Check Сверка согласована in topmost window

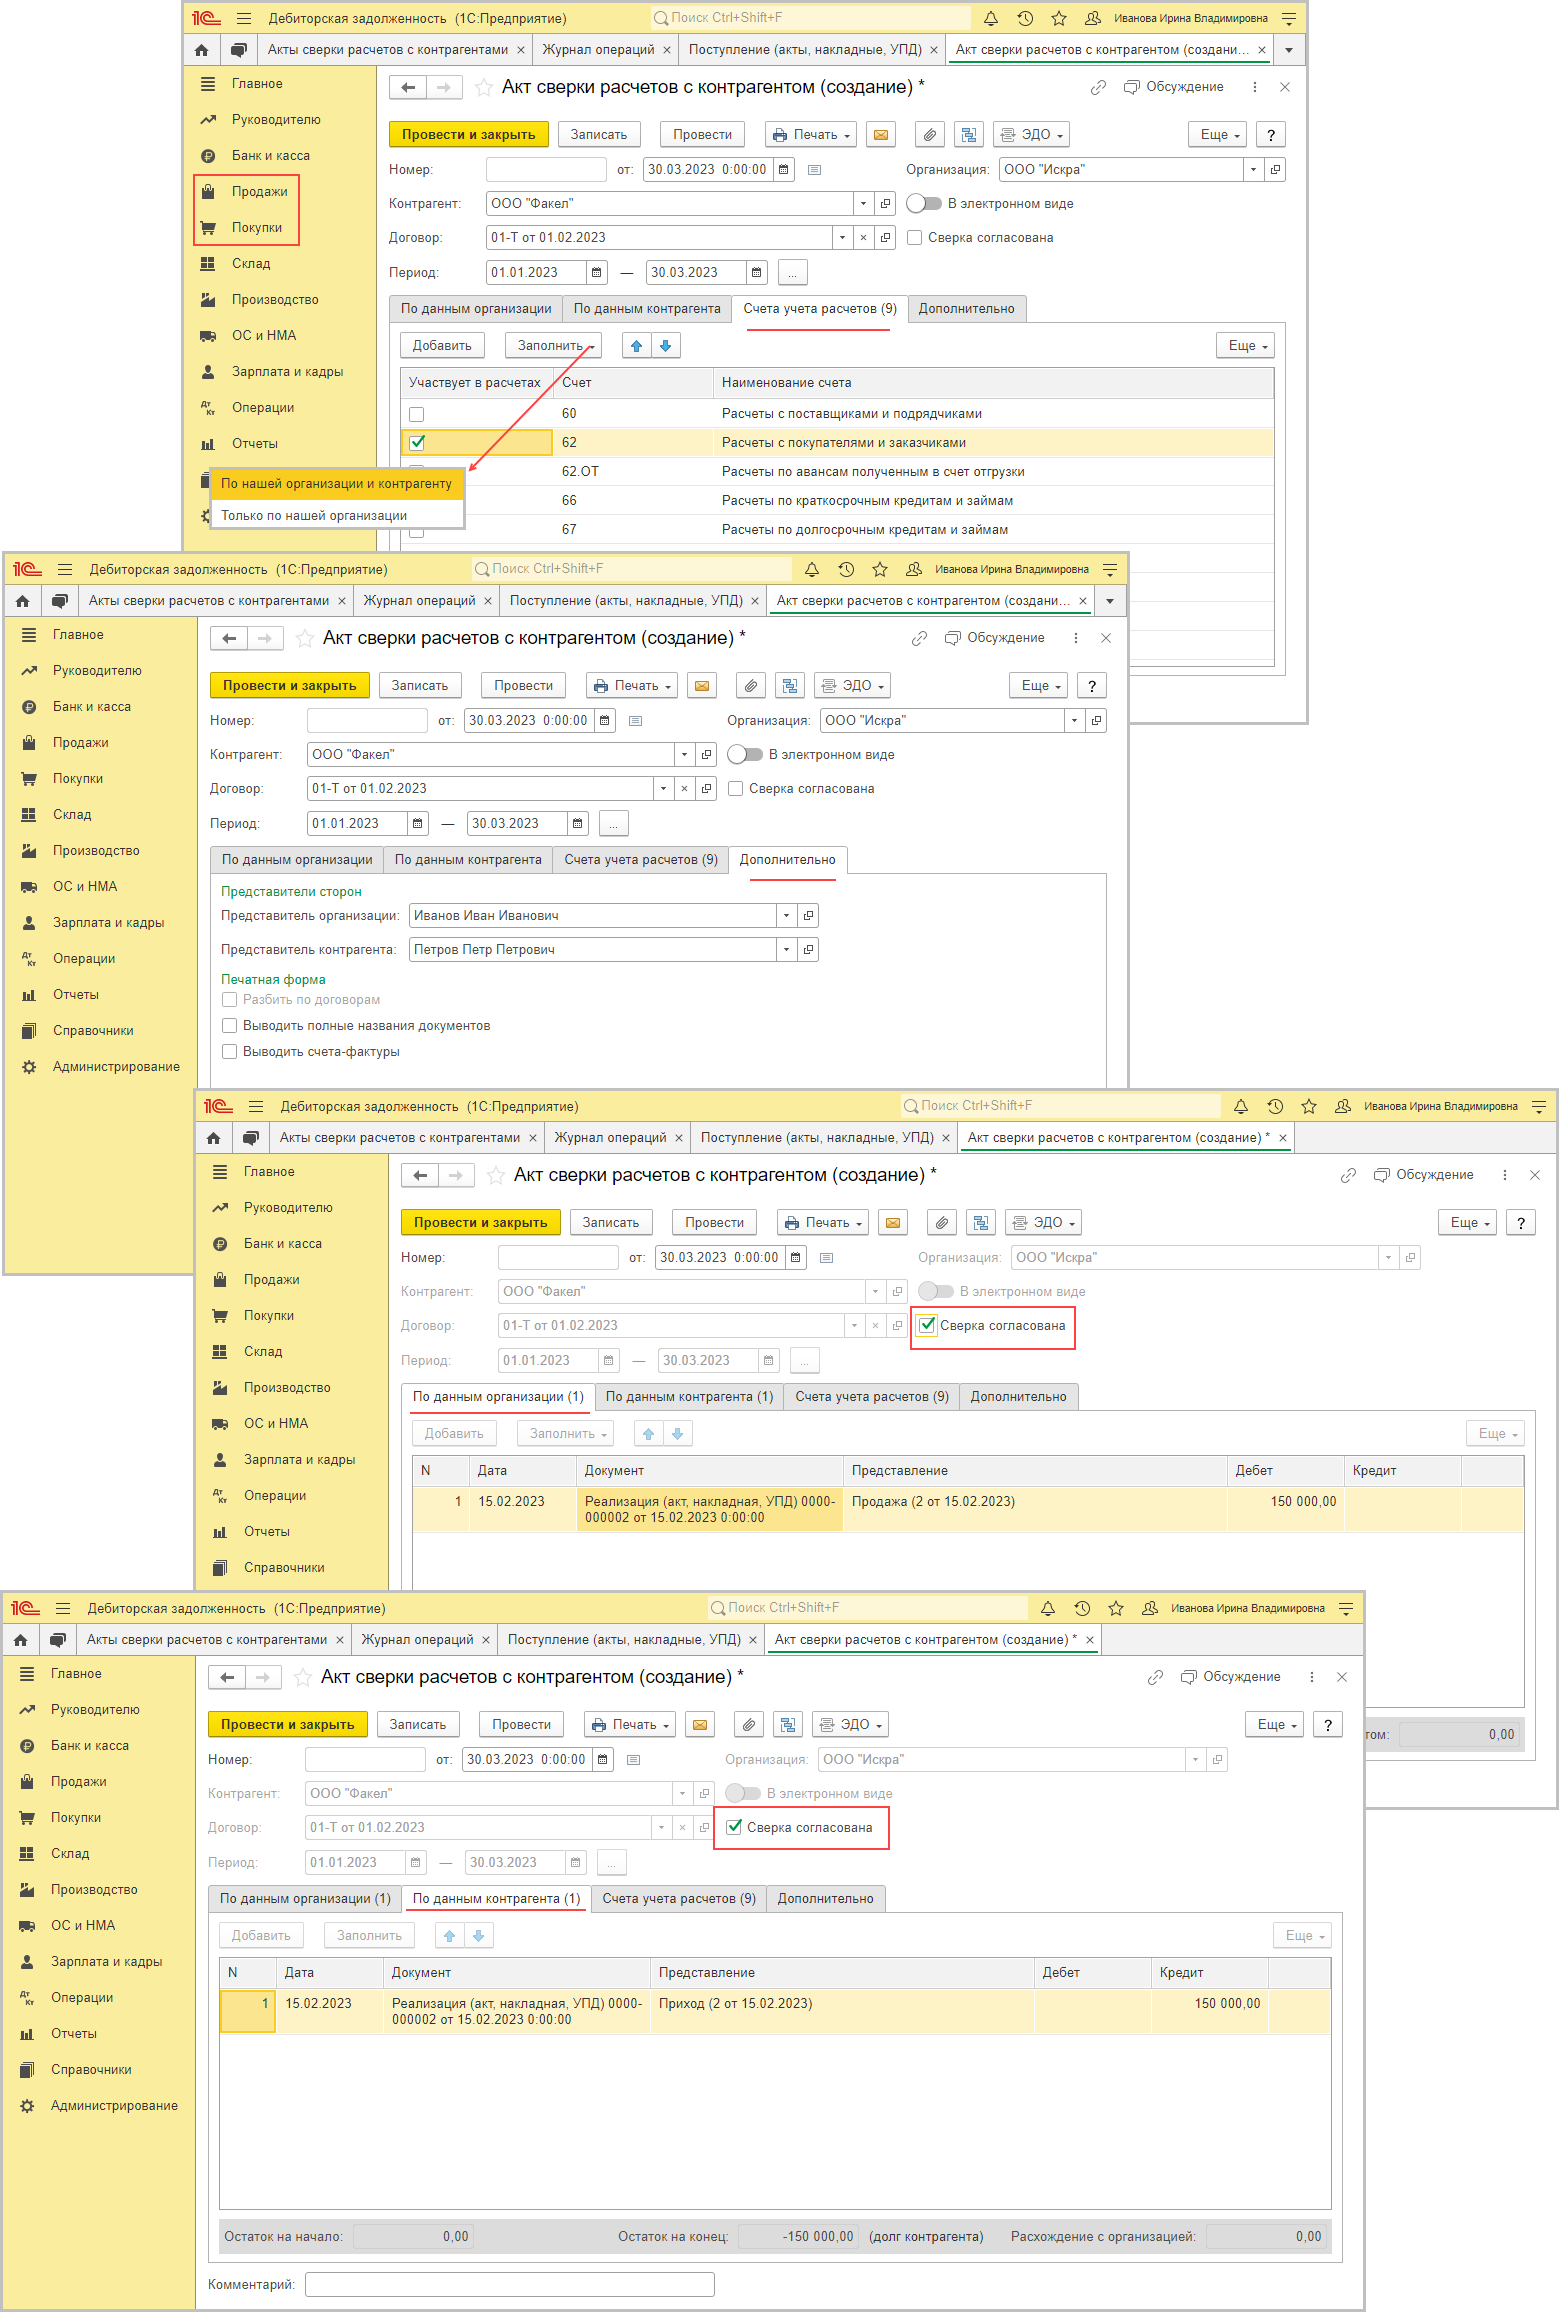click(914, 238)
